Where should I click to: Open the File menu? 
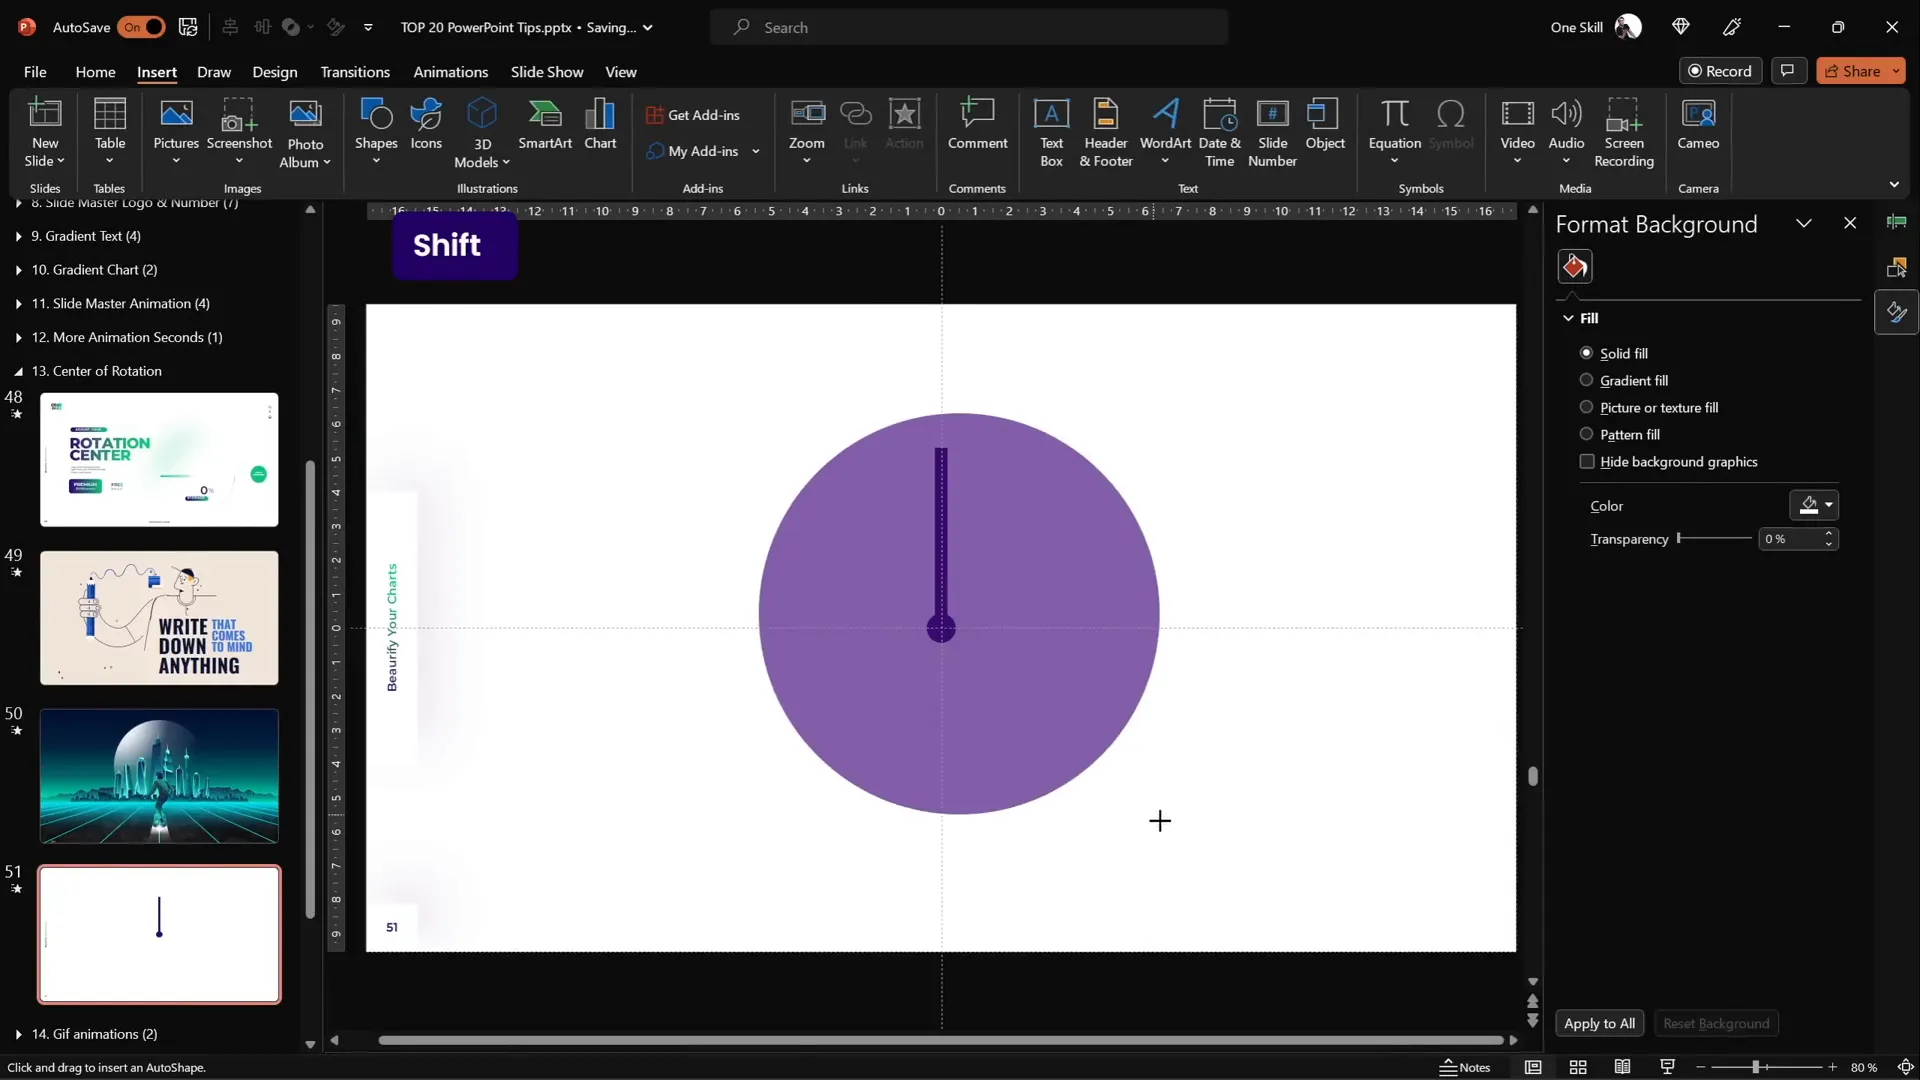[x=35, y=72]
